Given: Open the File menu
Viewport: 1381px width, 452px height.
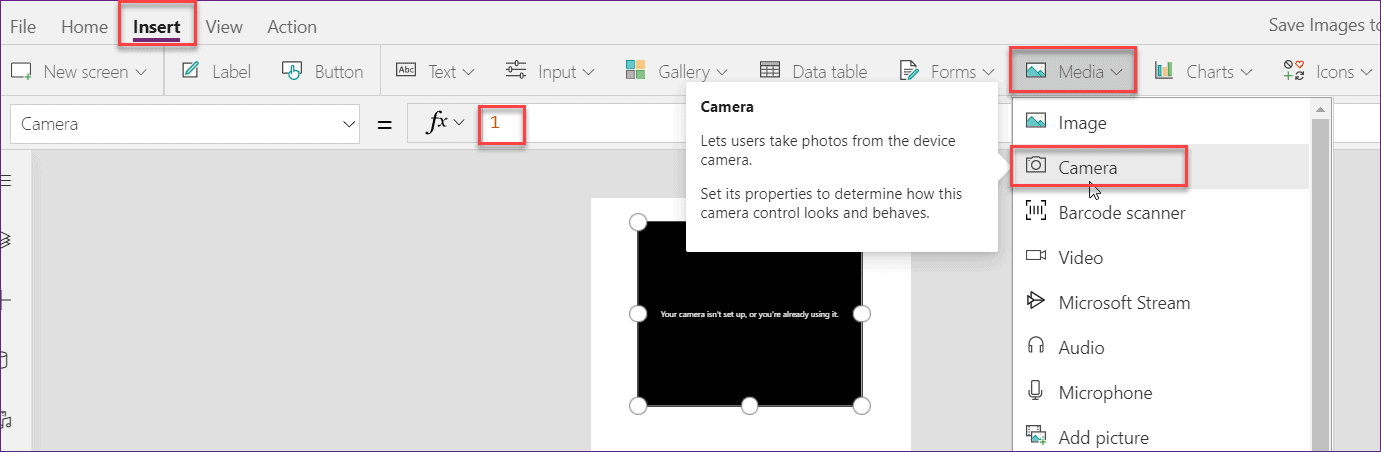Looking at the screenshot, I should [x=23, y=27].
